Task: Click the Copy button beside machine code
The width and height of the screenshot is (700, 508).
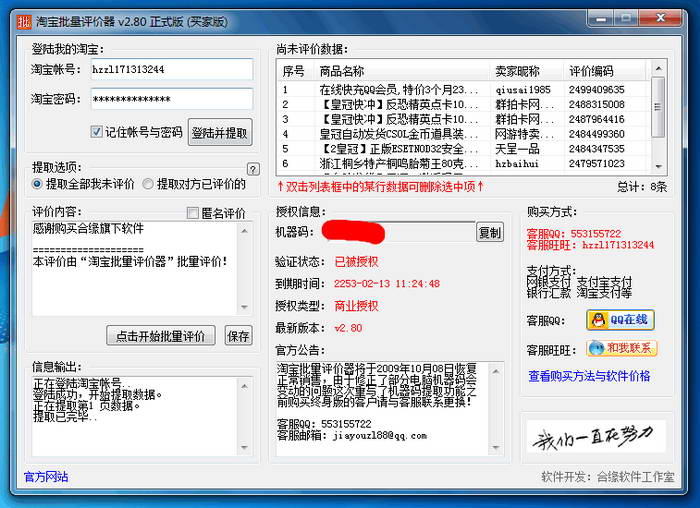Action: point(490,232)
